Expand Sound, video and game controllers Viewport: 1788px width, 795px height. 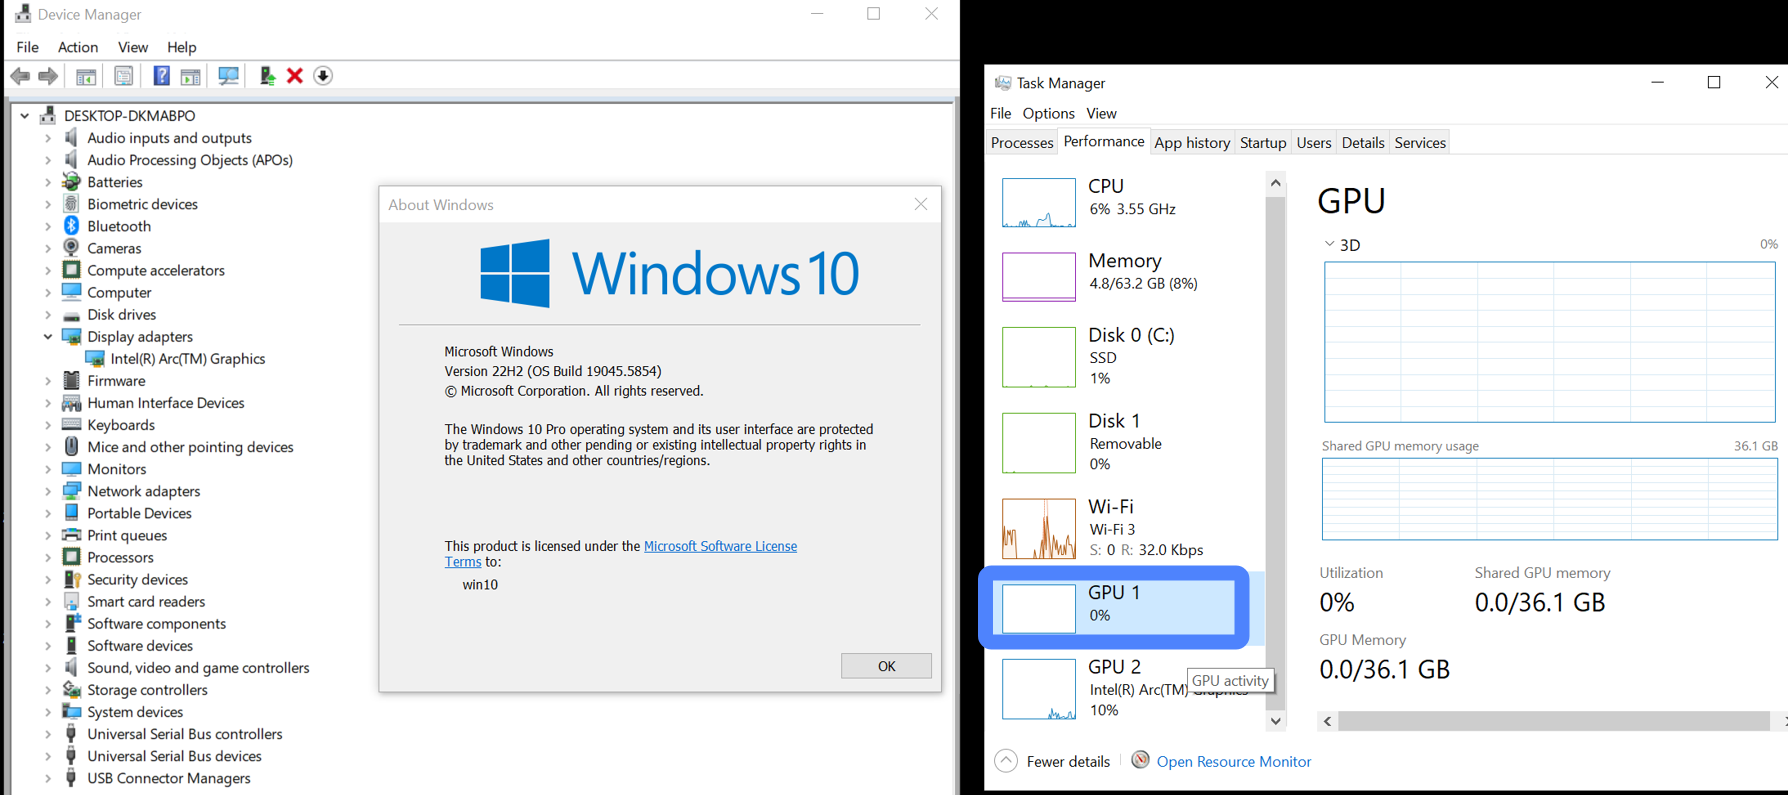[47, 668]
